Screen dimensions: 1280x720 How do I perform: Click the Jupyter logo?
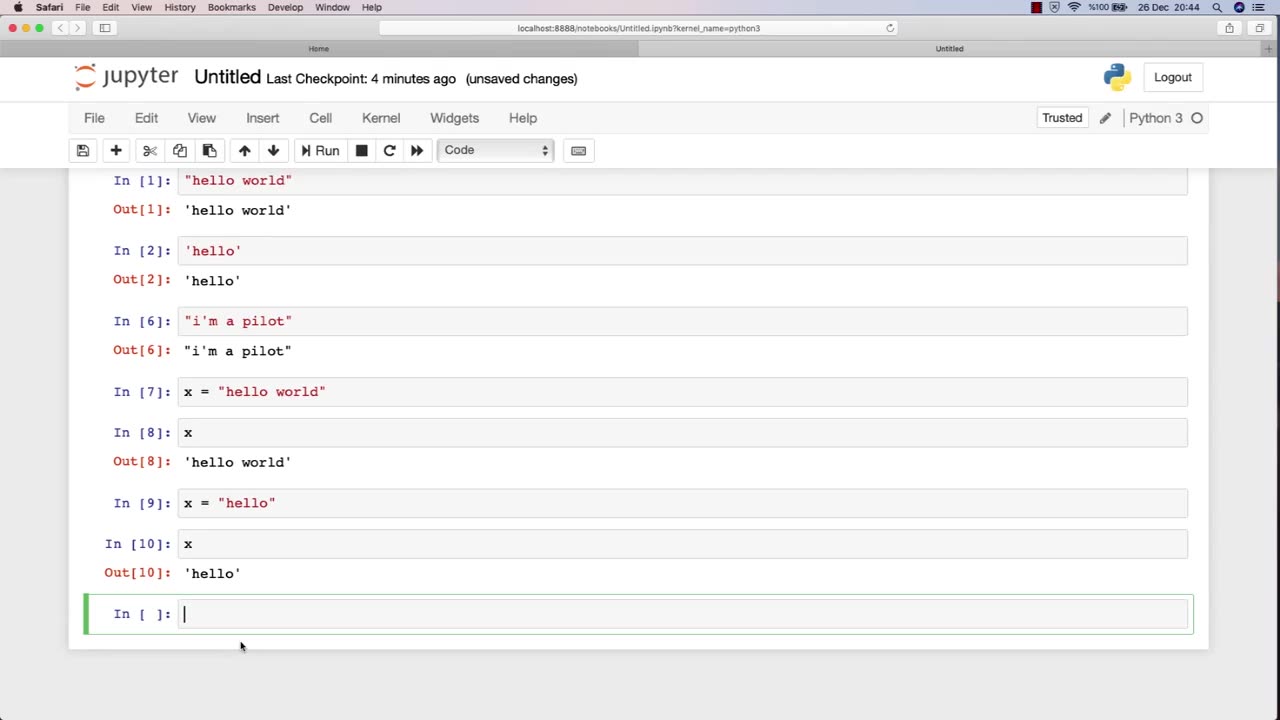(x=126, y=77)
